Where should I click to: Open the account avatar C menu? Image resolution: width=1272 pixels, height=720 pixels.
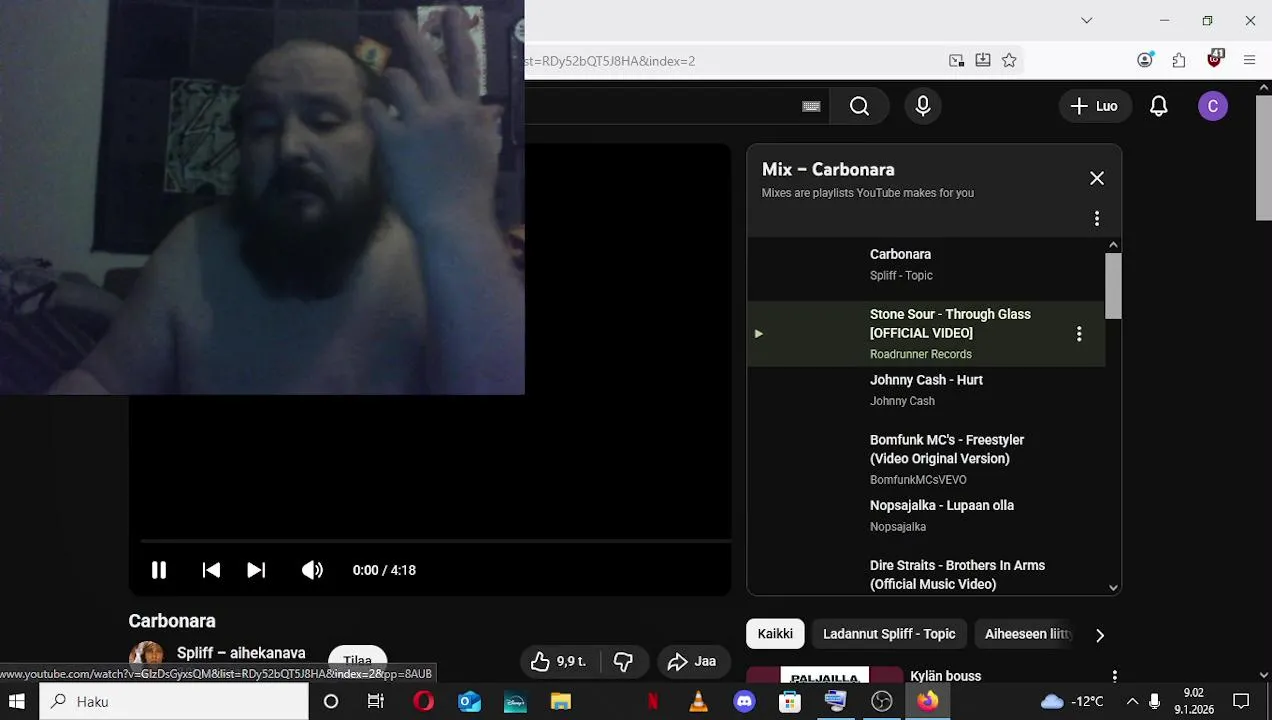1212,106
